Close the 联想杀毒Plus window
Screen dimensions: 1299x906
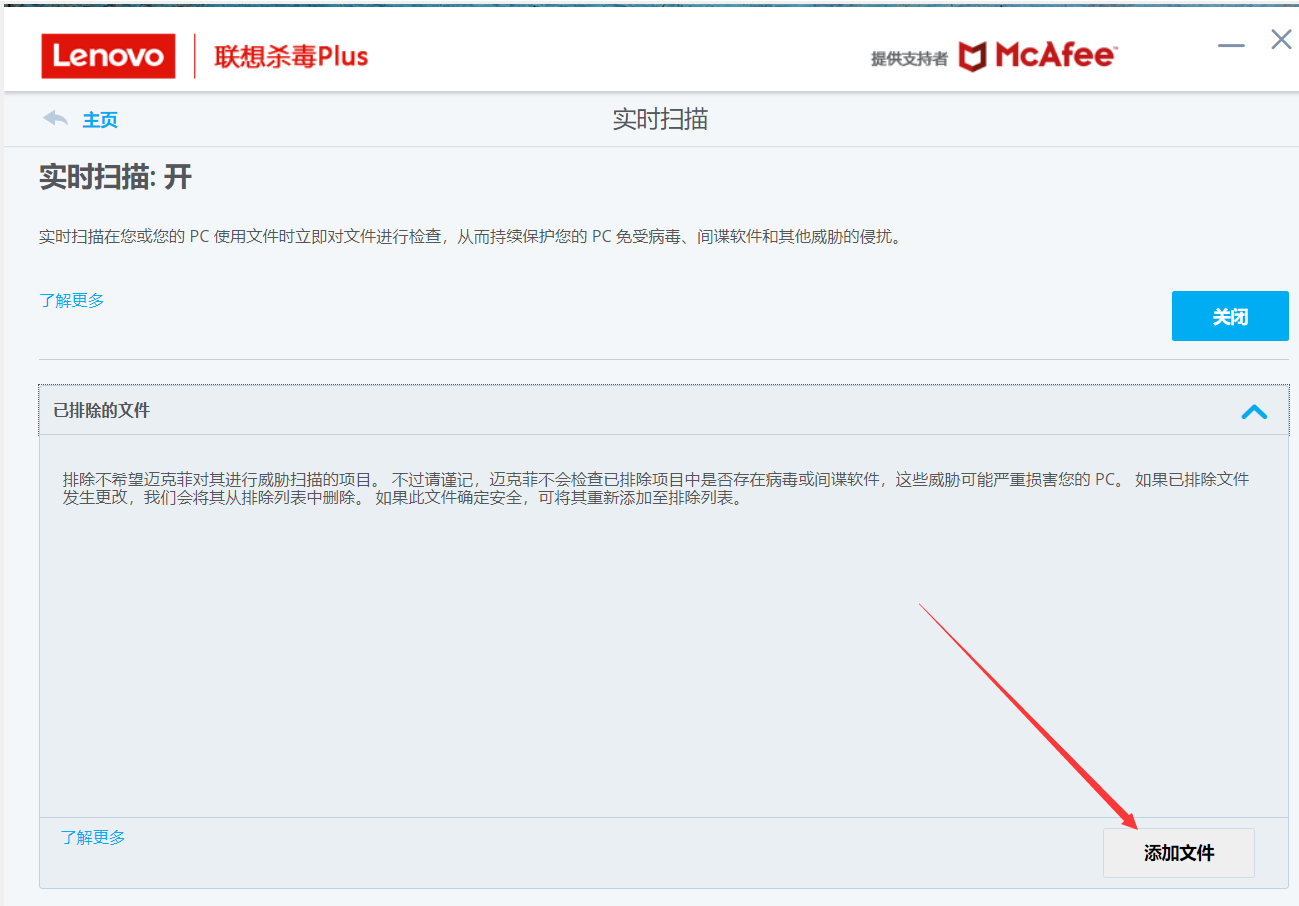click(1281, 40)
